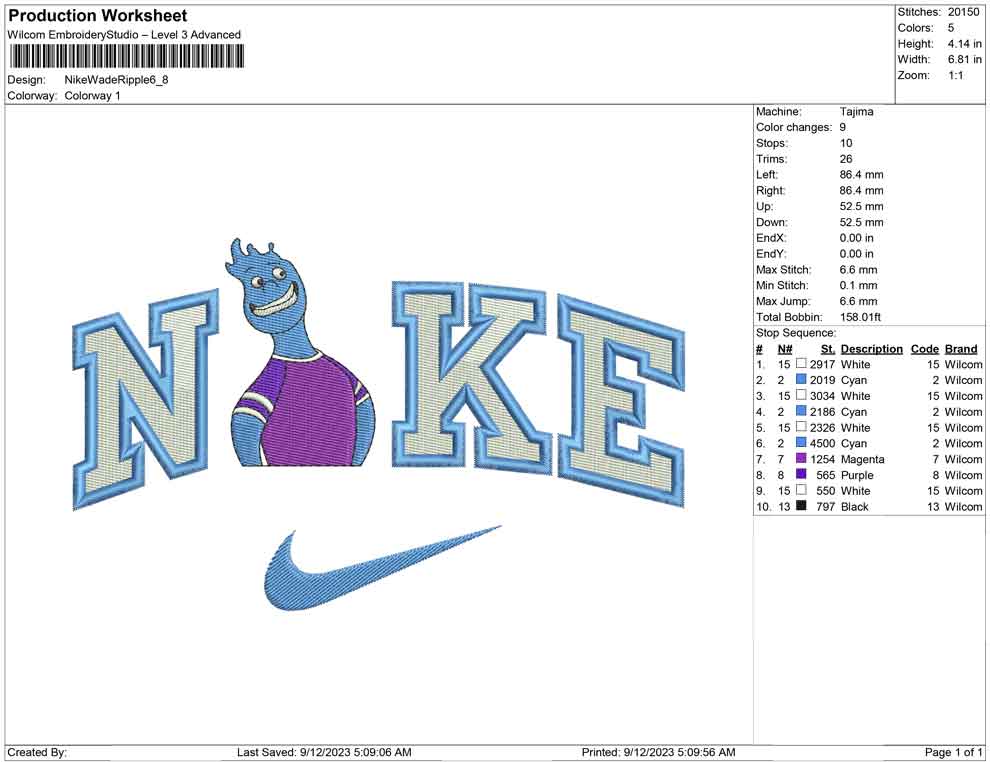Click the 'Purple' description in row 8
The height and width of the screenshot is (762, 990).
(x=857, y=475)
